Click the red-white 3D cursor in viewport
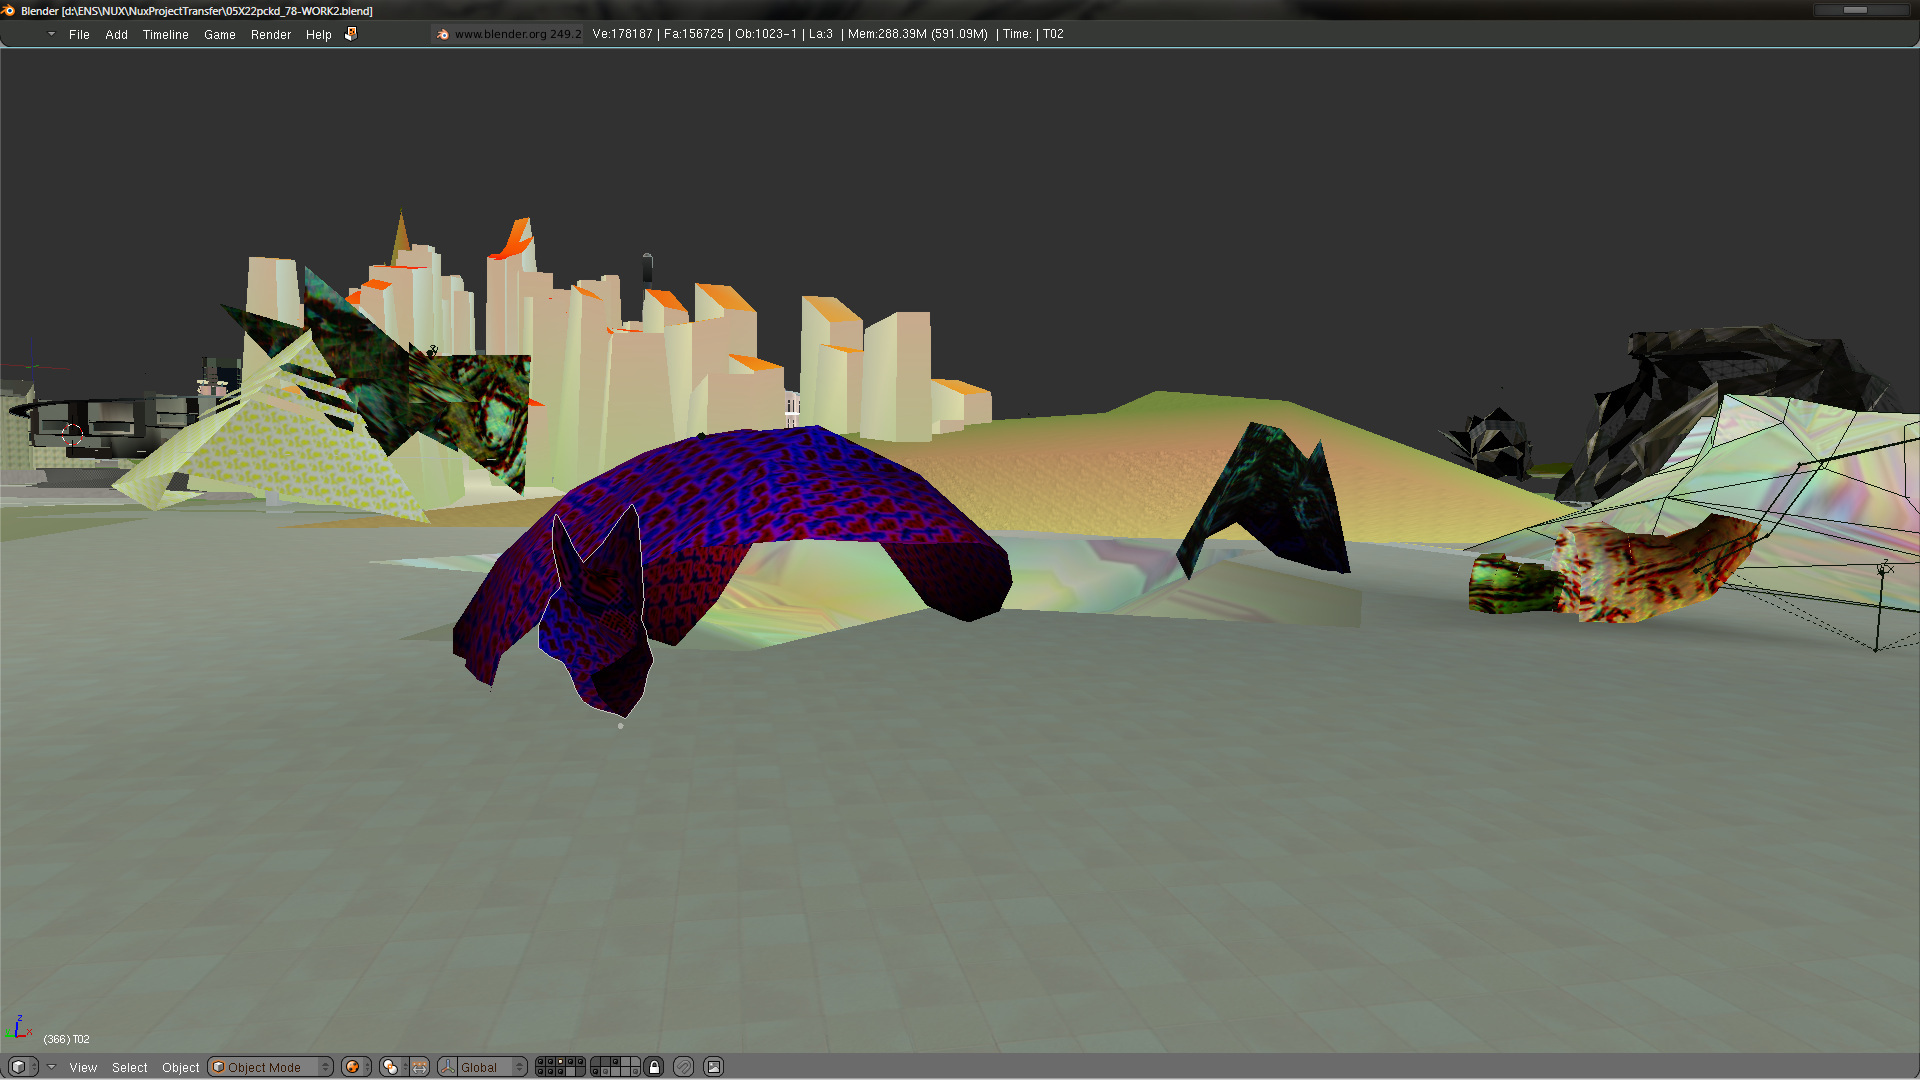Screen dimensions: 1920x1080 click(72, 435)
